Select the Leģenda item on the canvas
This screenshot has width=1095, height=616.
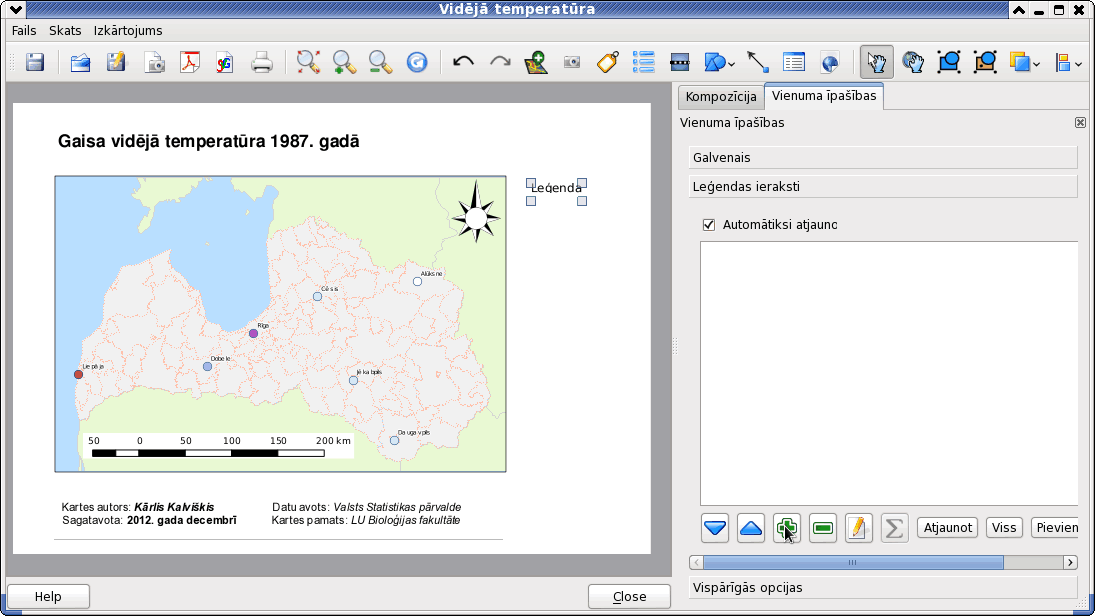pos(556,188)
